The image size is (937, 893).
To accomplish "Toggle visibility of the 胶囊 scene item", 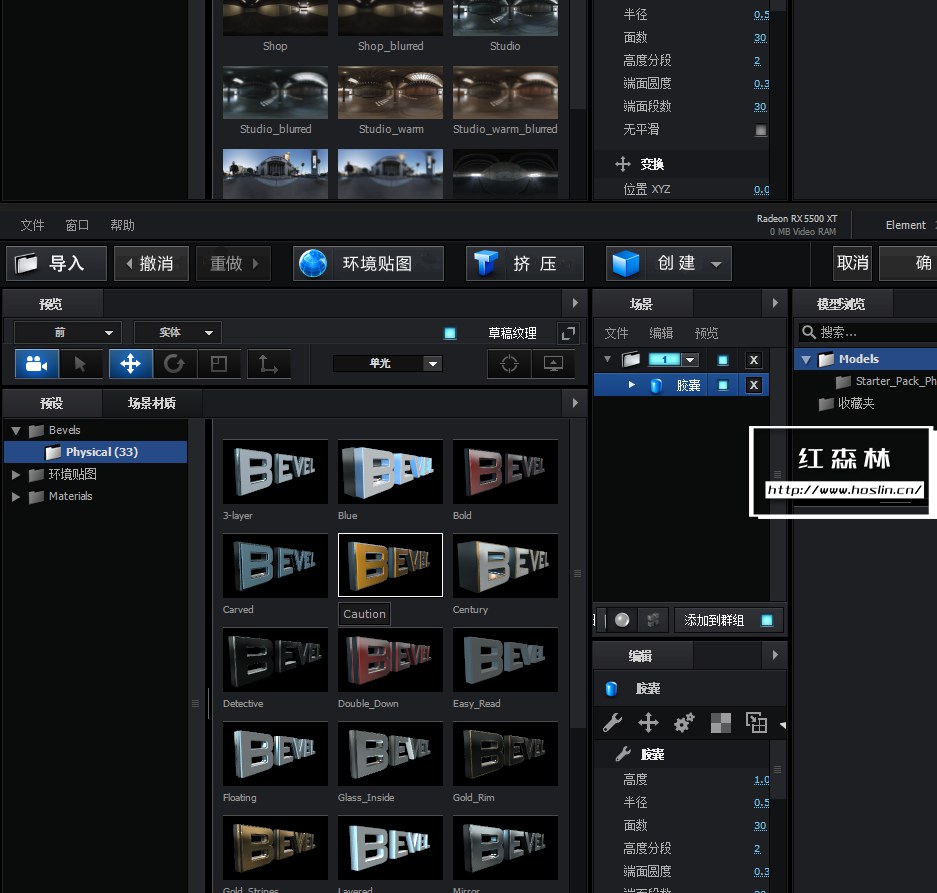I will (723, 385).
